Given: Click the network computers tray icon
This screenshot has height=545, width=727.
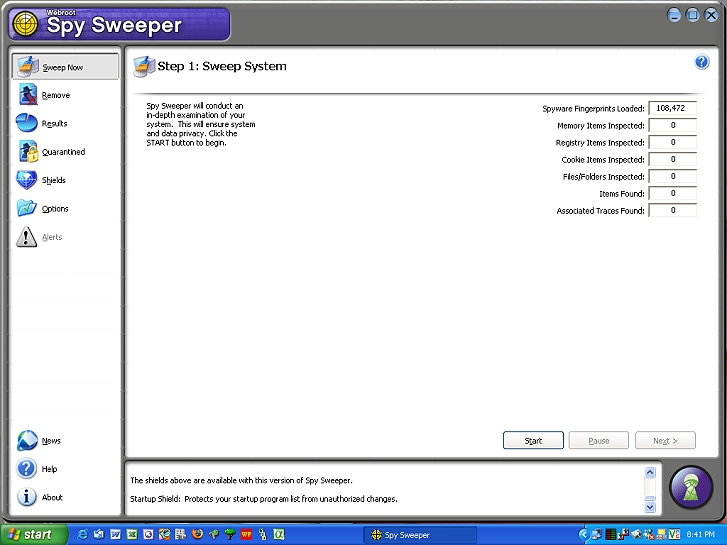Looking at the screenshot, I should coord(597,534).
